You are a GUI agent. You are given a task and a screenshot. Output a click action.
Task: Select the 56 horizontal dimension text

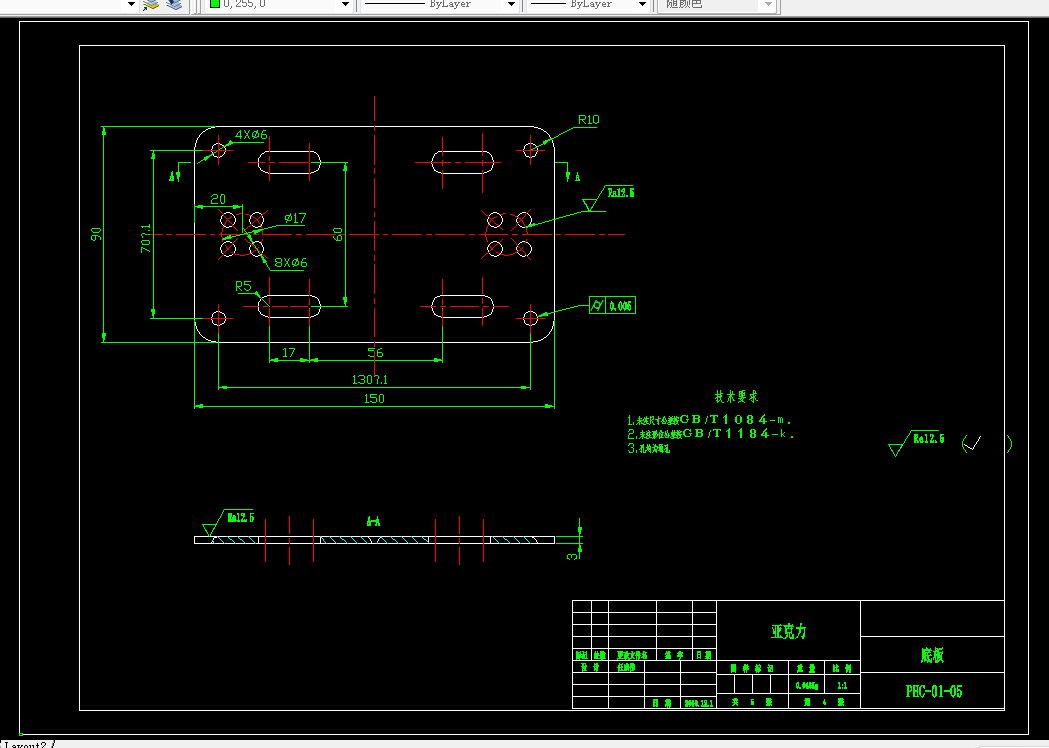click(x=375, y=353)
